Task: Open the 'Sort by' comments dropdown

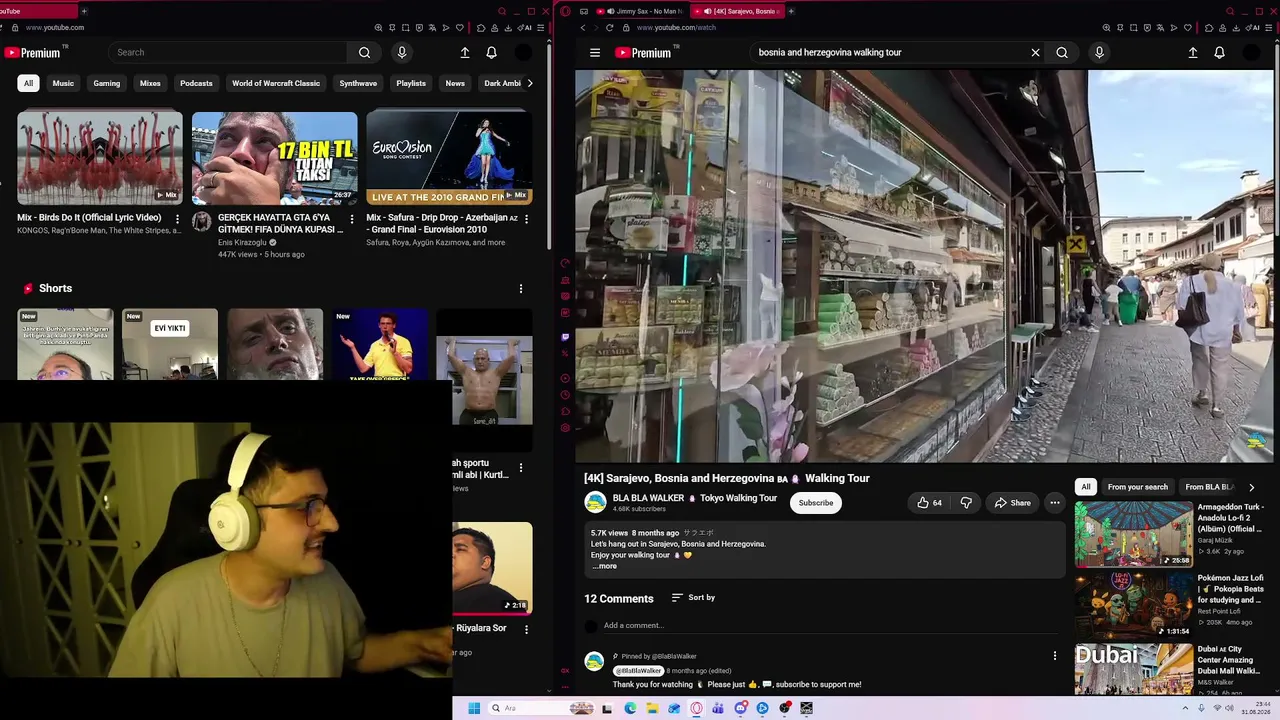Action: click(x=693, y=598)
